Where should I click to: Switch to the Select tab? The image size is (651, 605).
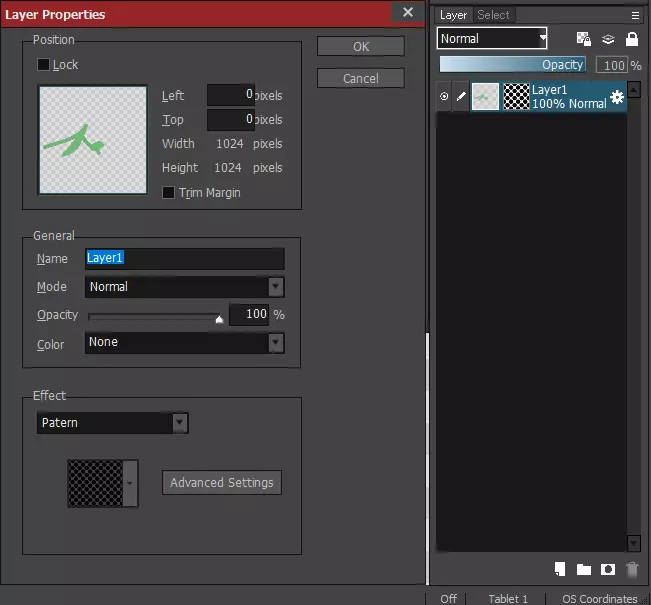tap(493, 15)
